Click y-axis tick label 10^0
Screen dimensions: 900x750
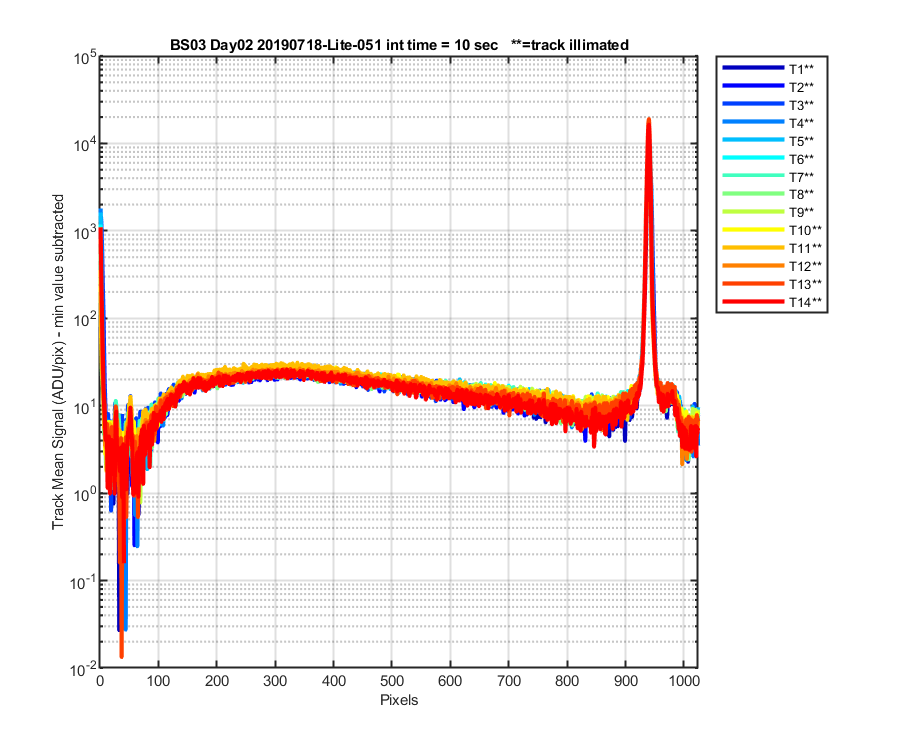tap(85, 494)
